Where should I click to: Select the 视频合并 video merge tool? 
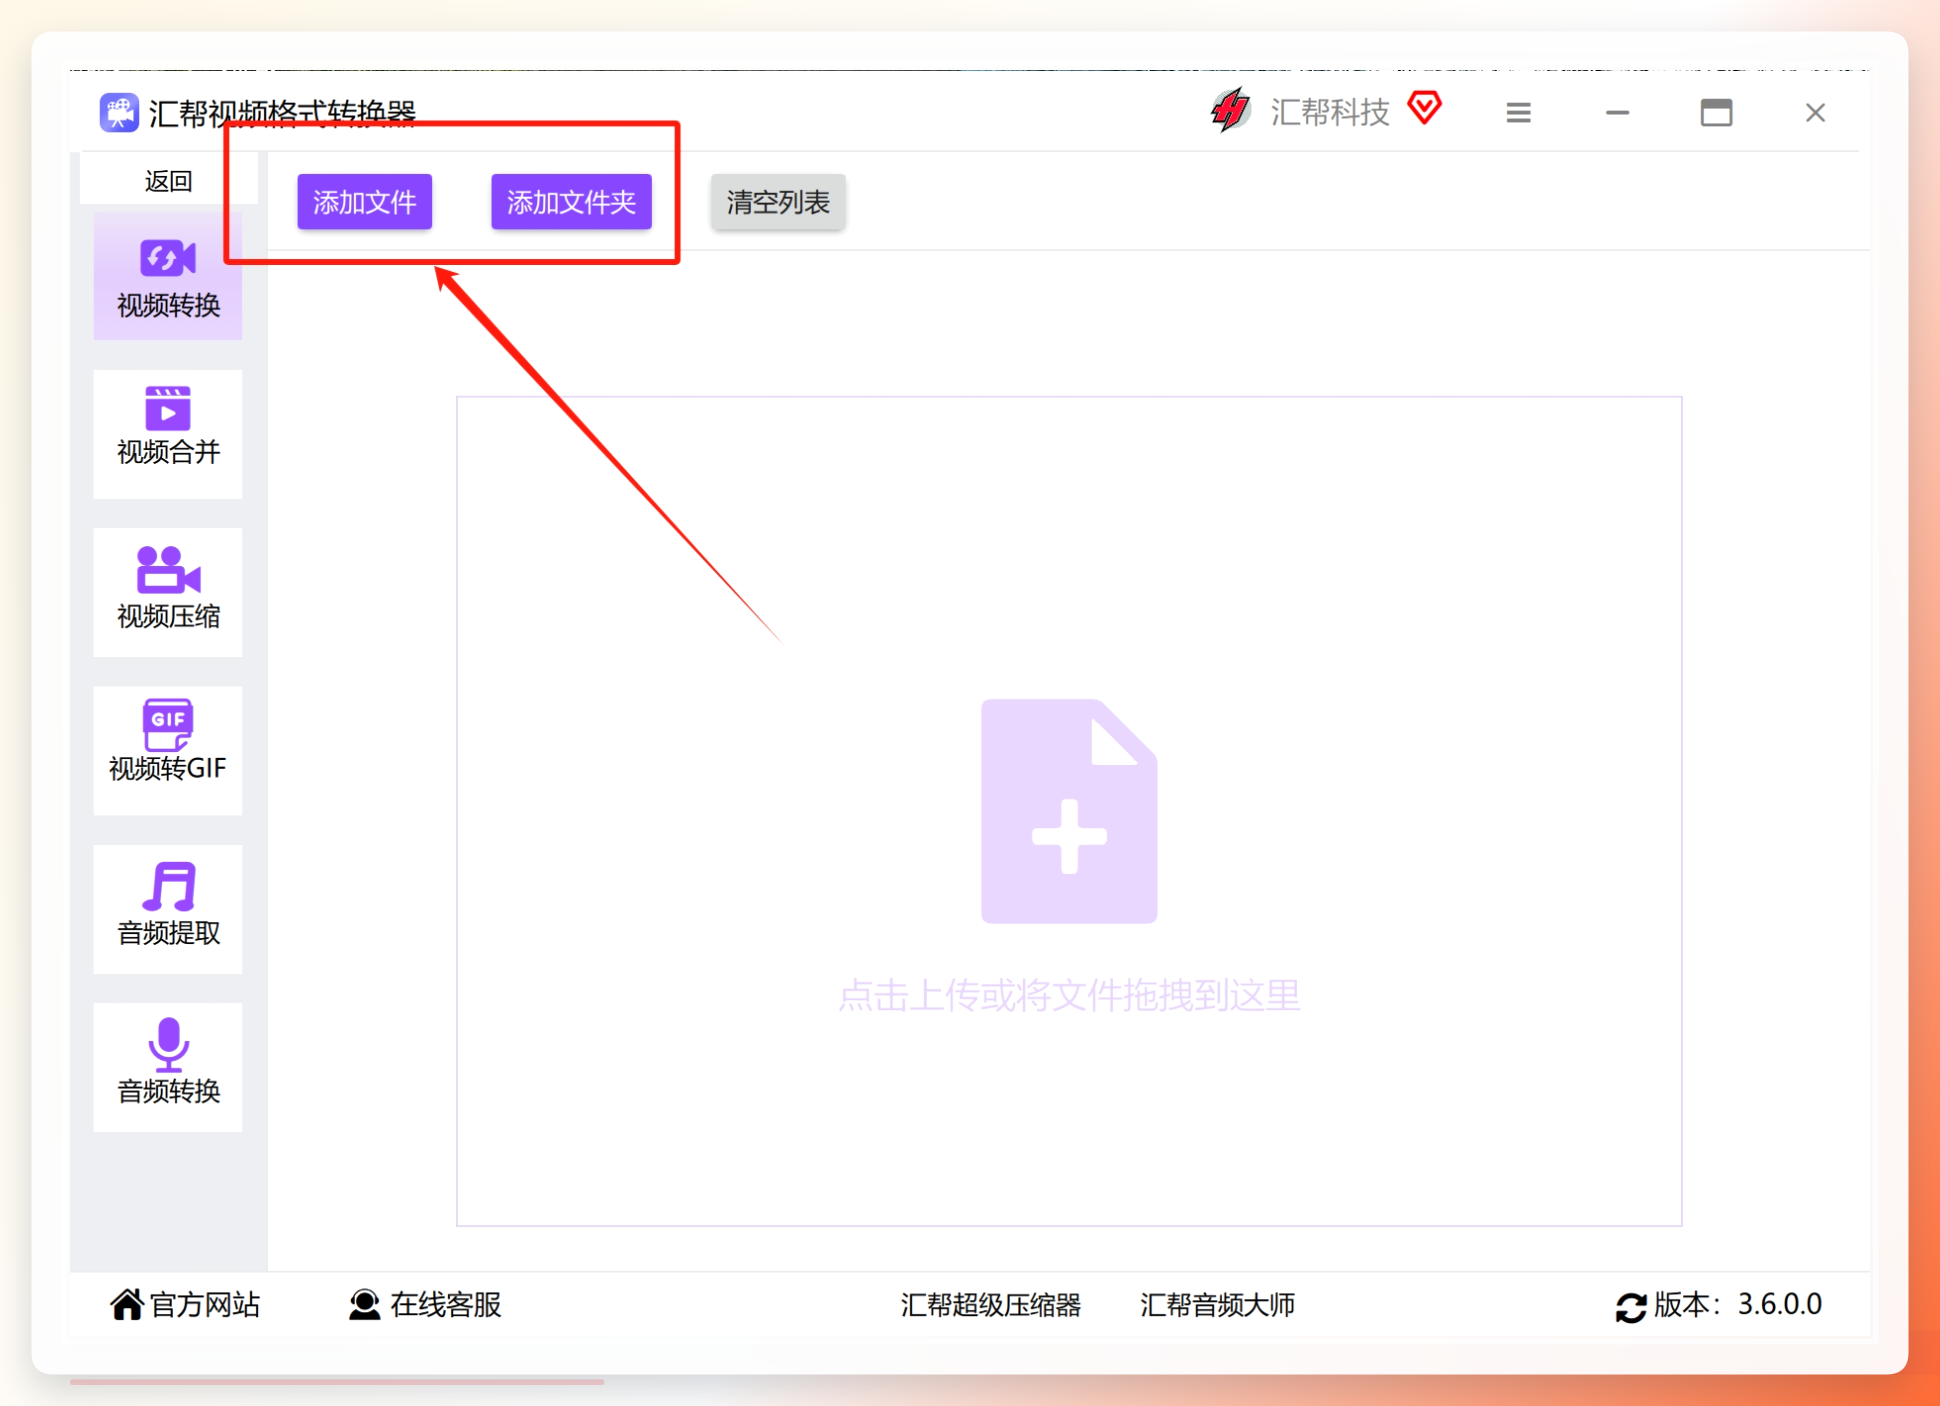click(168, 433)
